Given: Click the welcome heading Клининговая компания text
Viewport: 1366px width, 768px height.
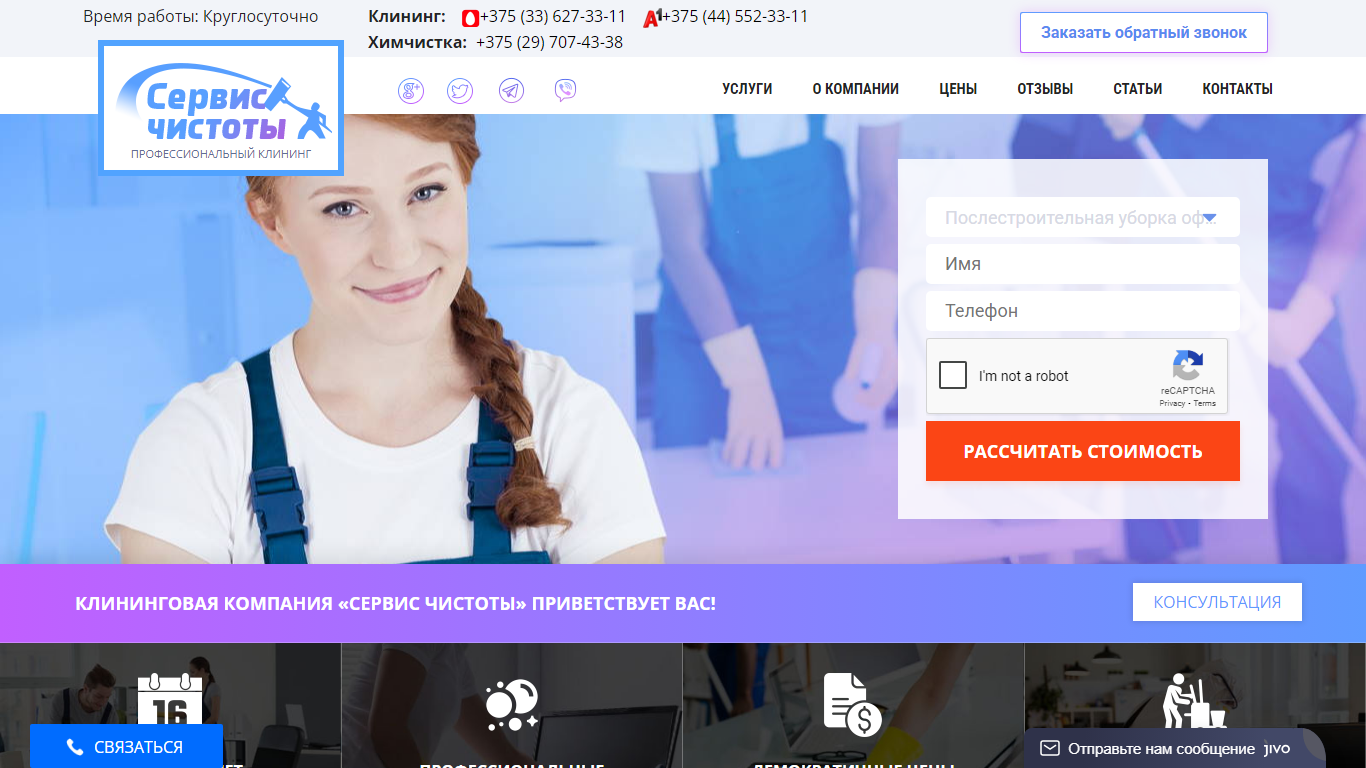Looking at the screenshot, I should [x=395, y=604].
